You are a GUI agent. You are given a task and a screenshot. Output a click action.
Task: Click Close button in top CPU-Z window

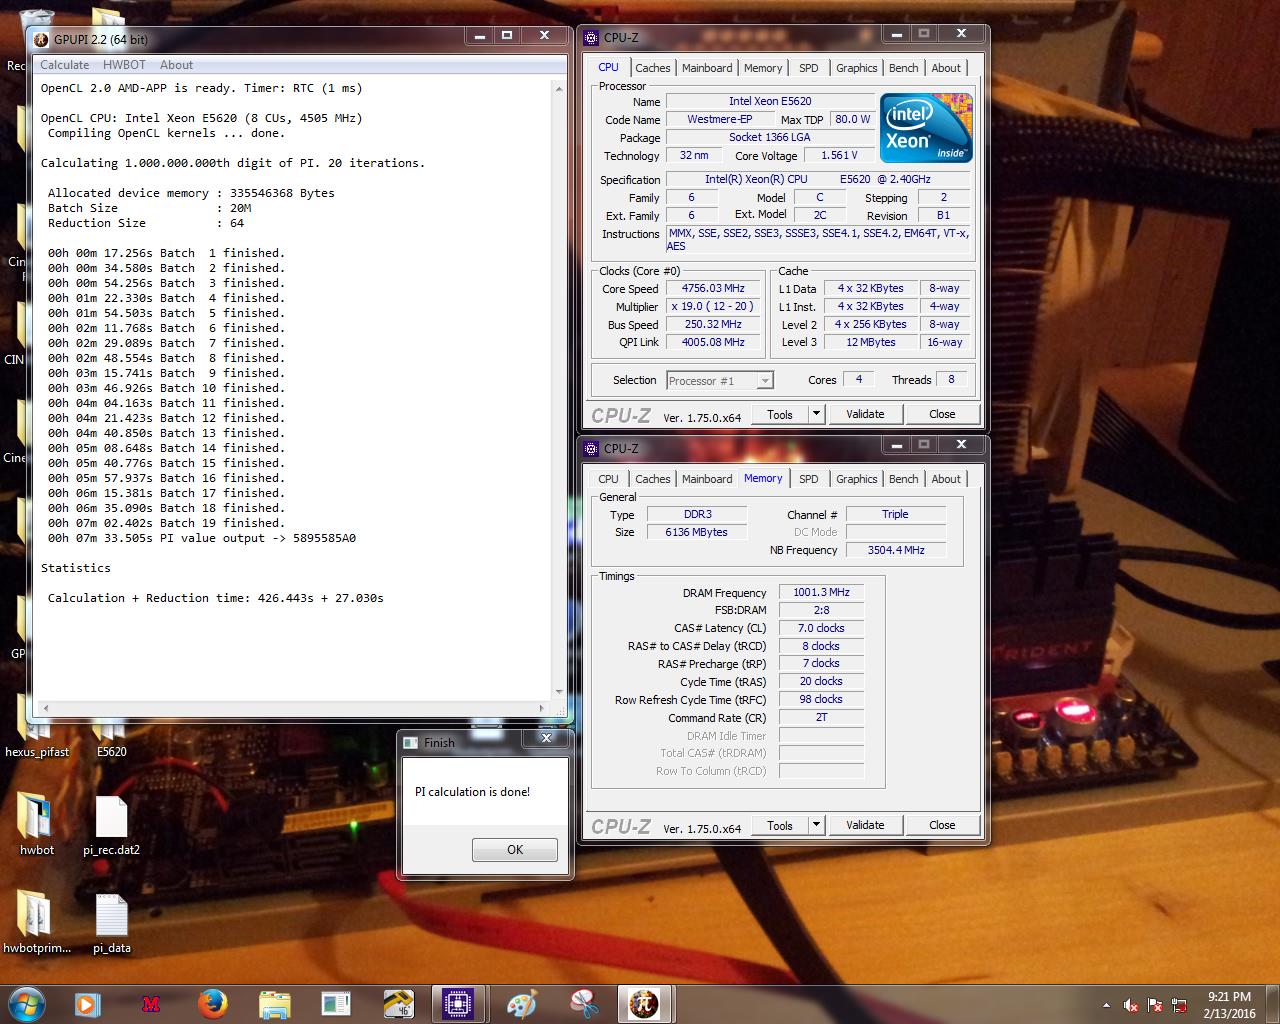coord(942,414)
